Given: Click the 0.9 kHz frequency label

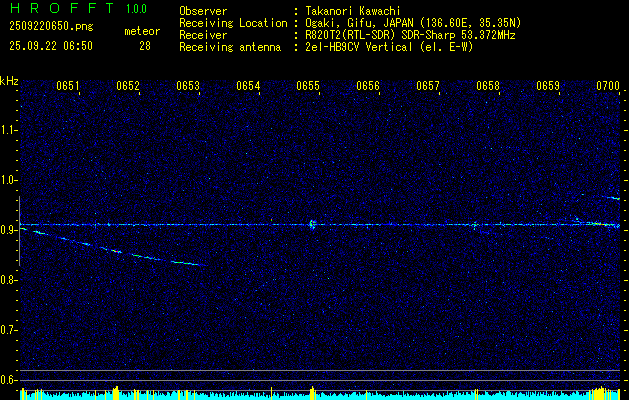Looking at the screenshot, I should point(9,230).
